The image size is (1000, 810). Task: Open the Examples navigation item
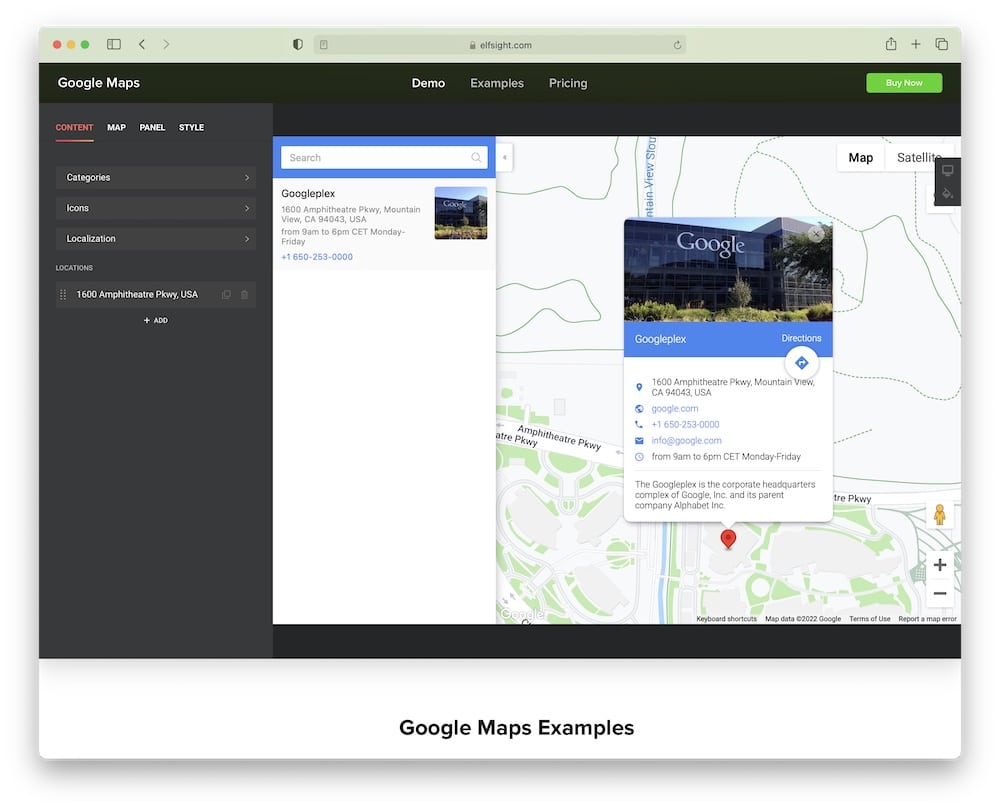coord(497,83)
